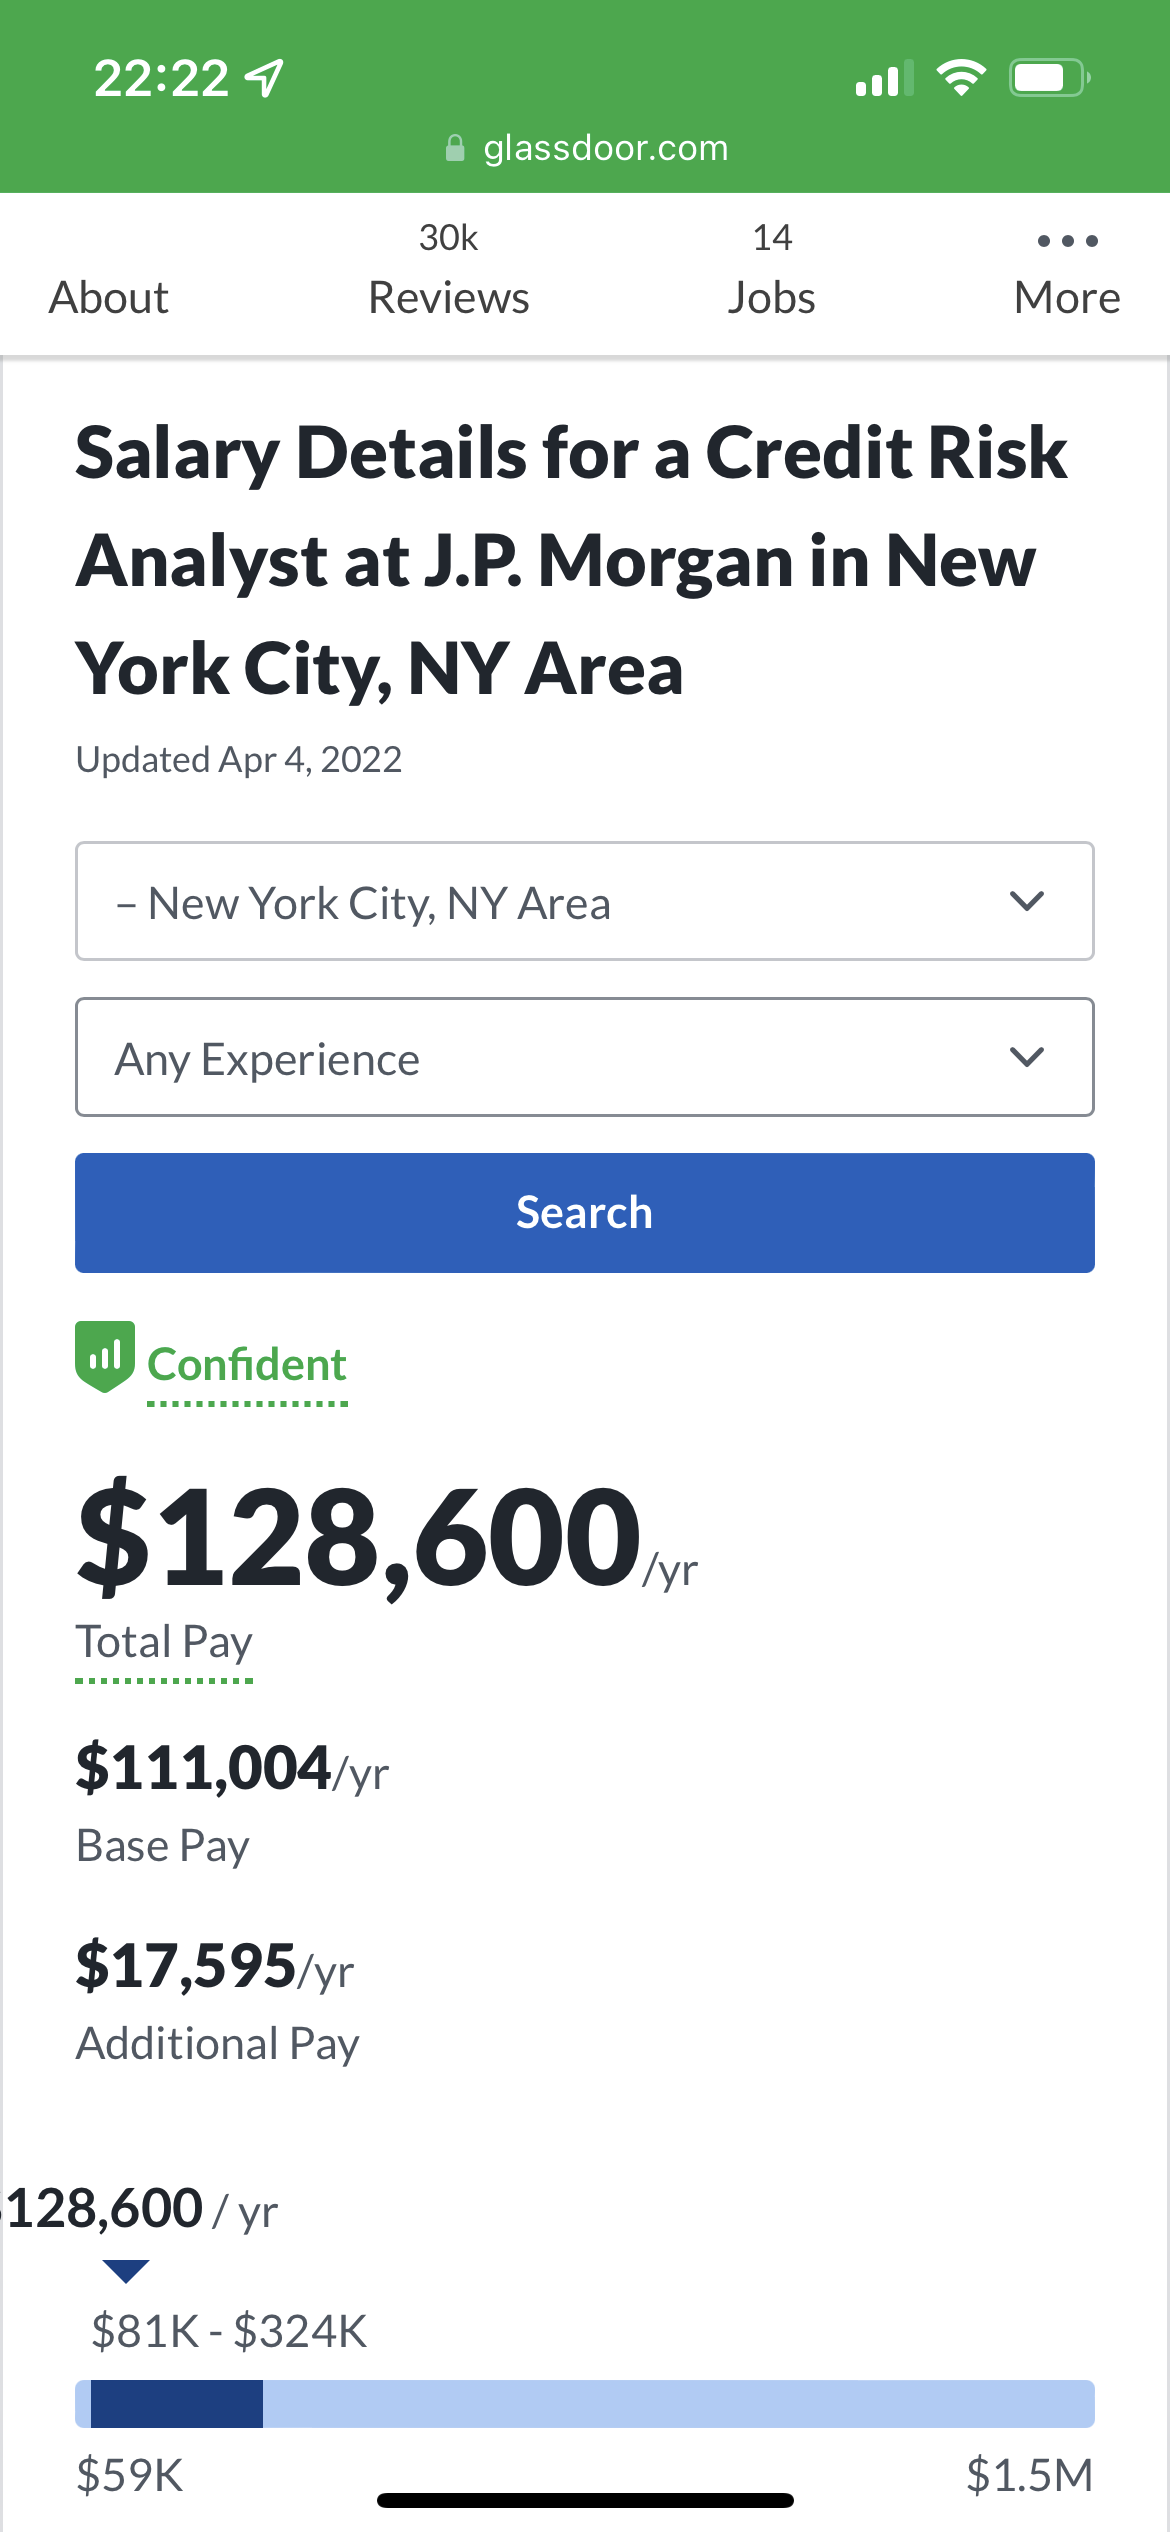Screen dimensions: 1170x2532
Task: Expand experience list via chevron arrow
Action: click(1027, 1057)
